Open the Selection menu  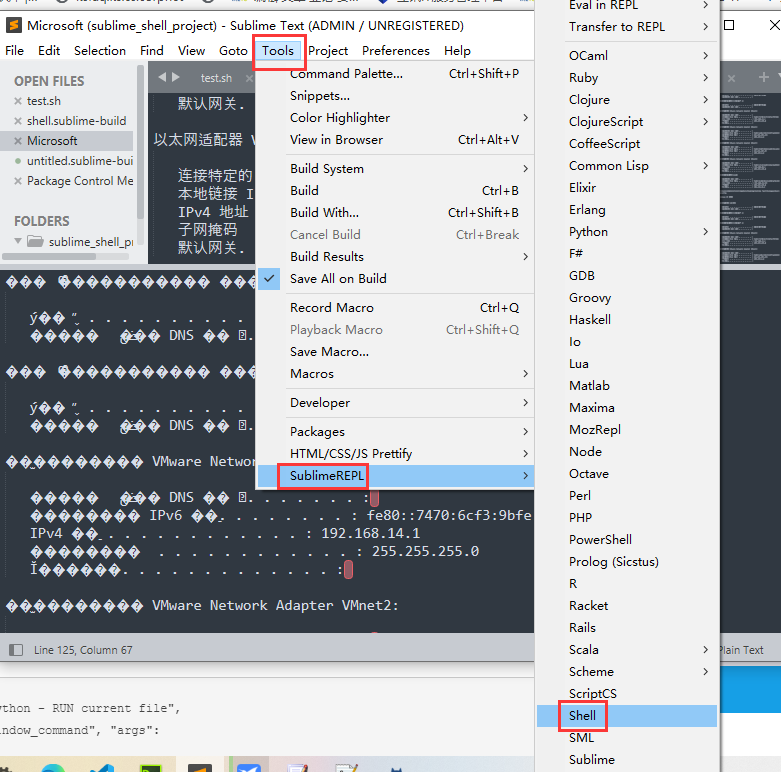tap(100, 51)
